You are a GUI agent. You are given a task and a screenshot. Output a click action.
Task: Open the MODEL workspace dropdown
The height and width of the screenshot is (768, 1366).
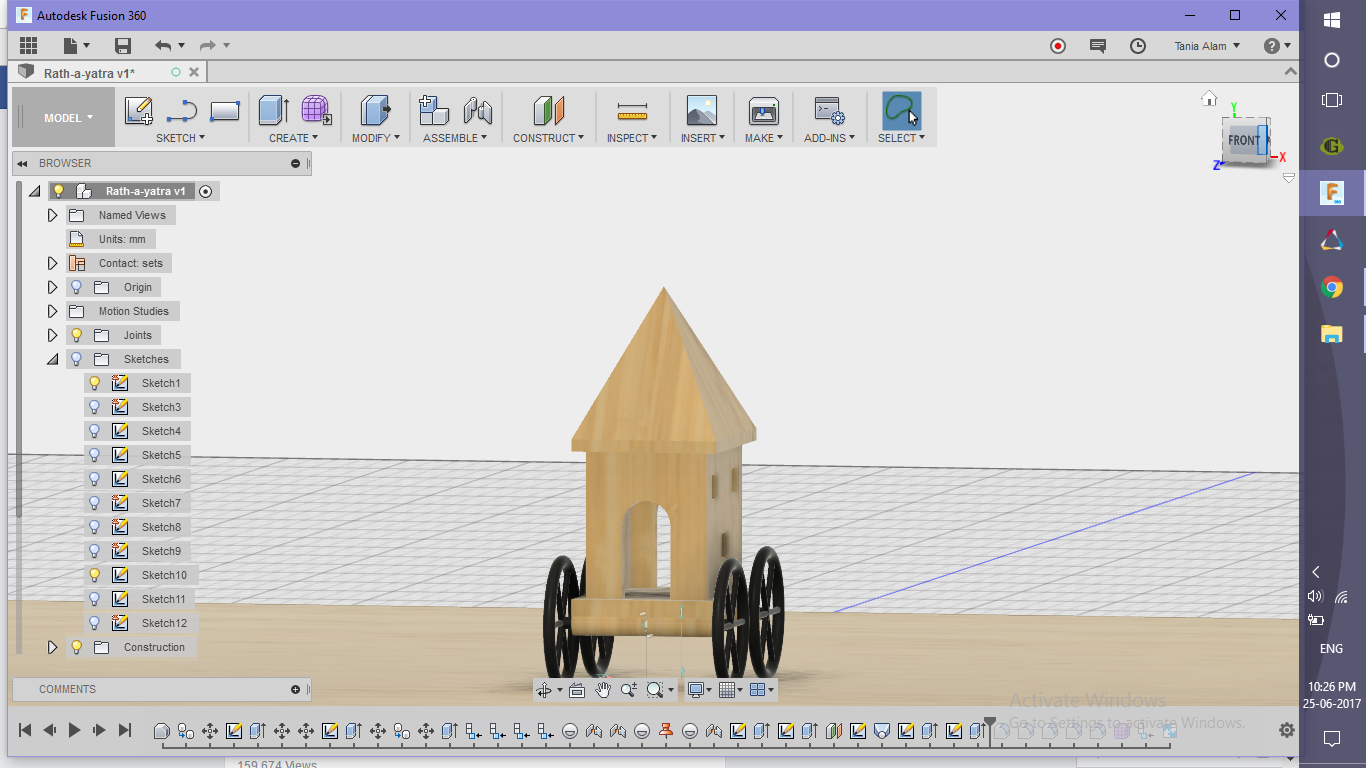[x=67, y=117]
